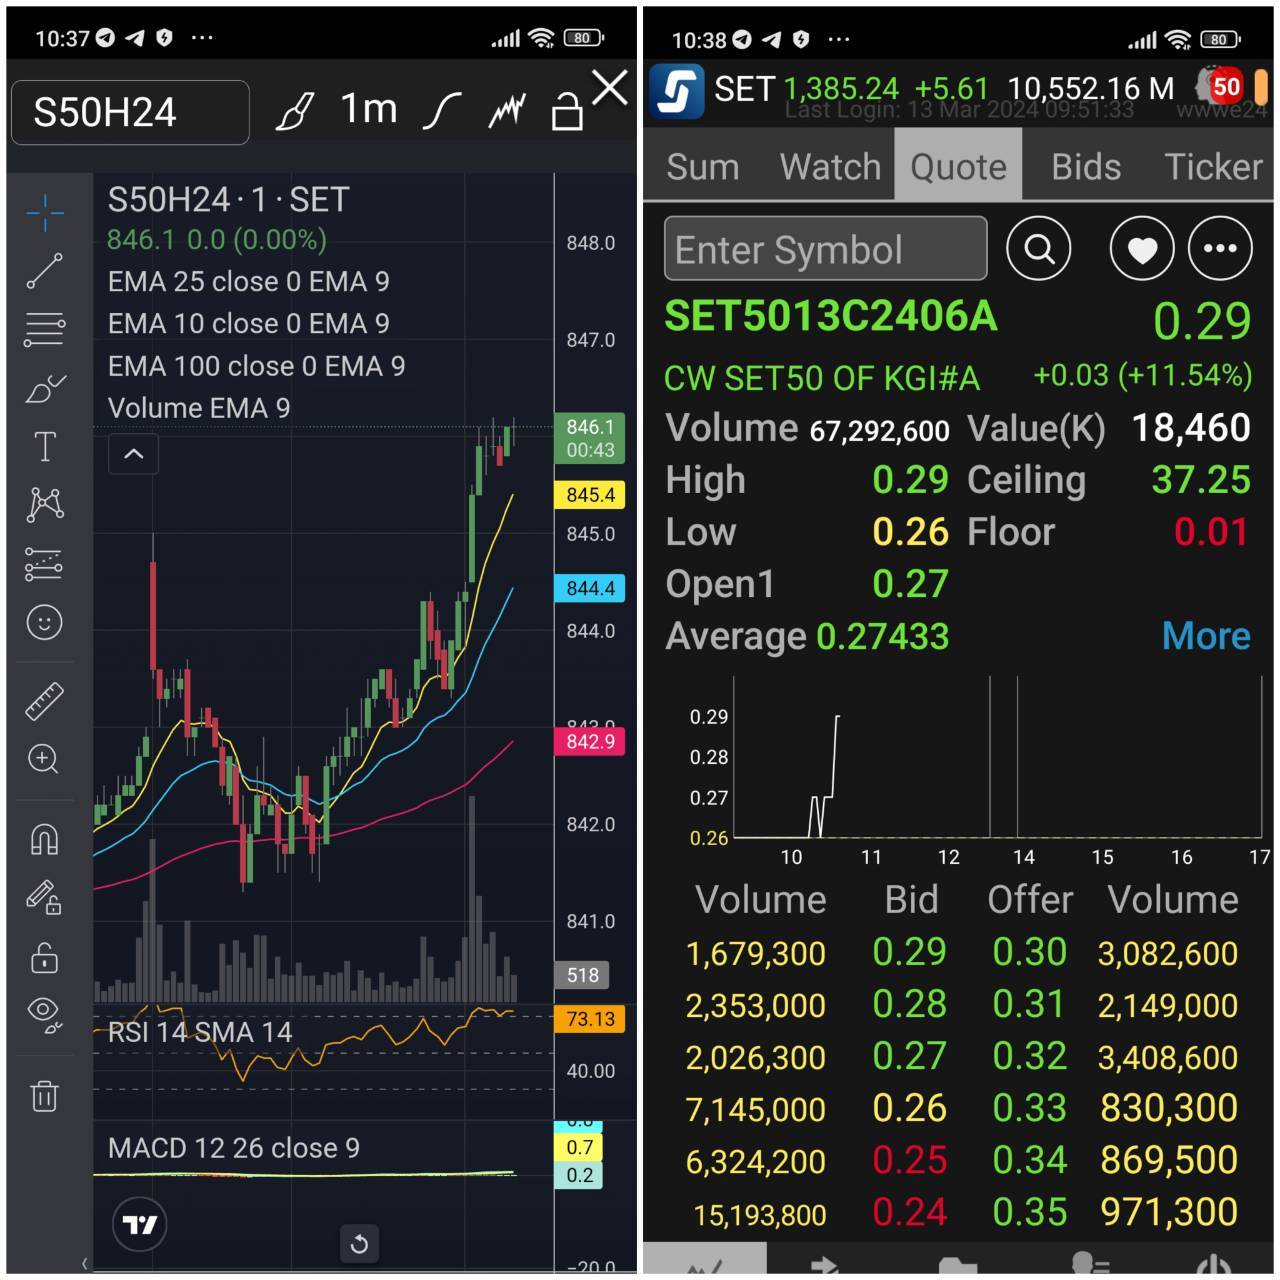This screenshot has width=1280, height=1280.
Task: Open the emoji icons tool
Action: (45, 623)
